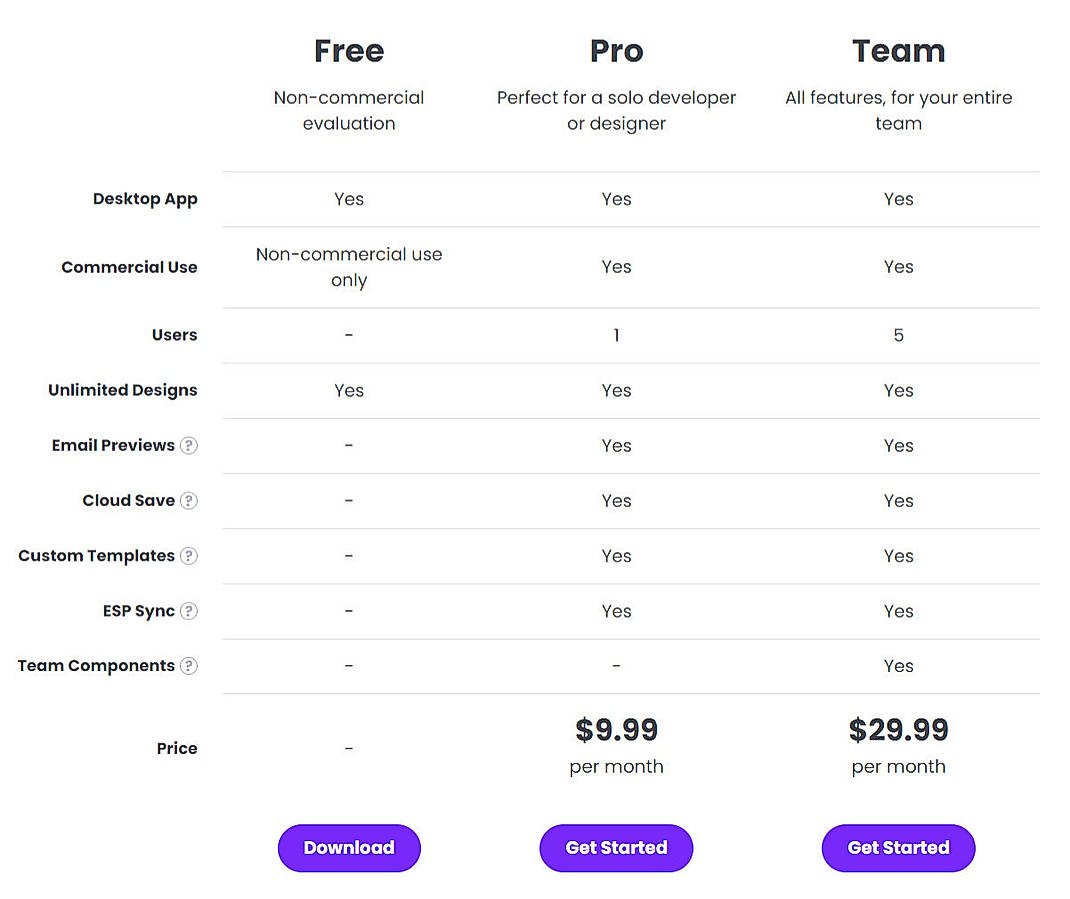This screenshot has height=899, width=1070.
Task: Open the Team Components question mark icon
Action: pyautogui.click(x=189, y=666)
